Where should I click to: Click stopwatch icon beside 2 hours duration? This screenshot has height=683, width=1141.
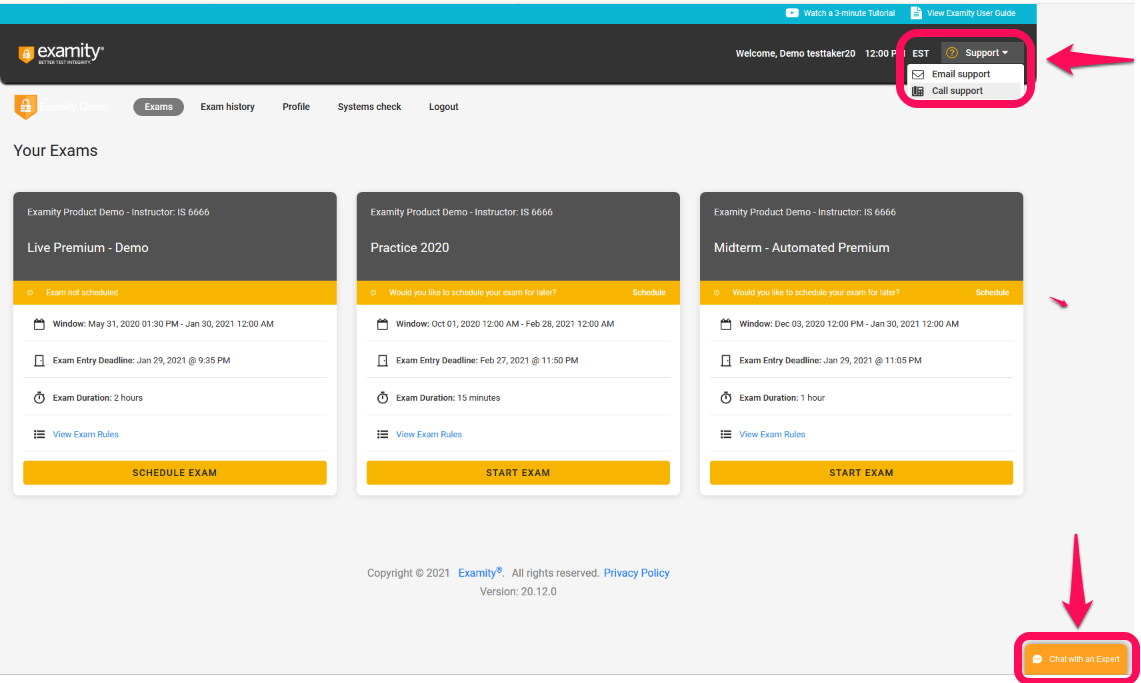(39, 397)
